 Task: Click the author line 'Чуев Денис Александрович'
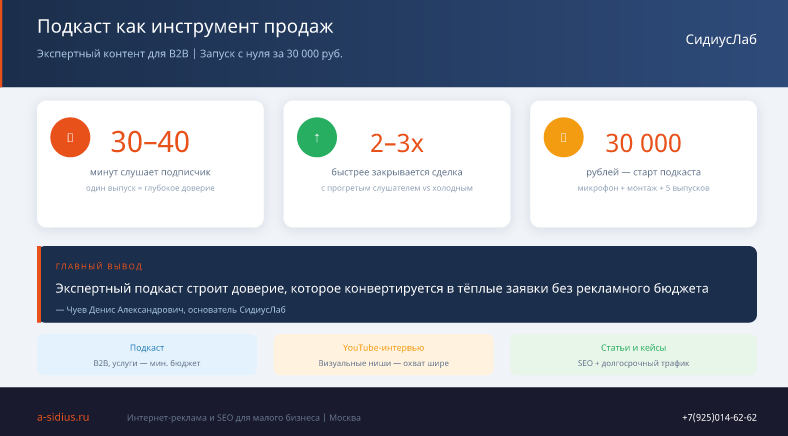(126, 310)
